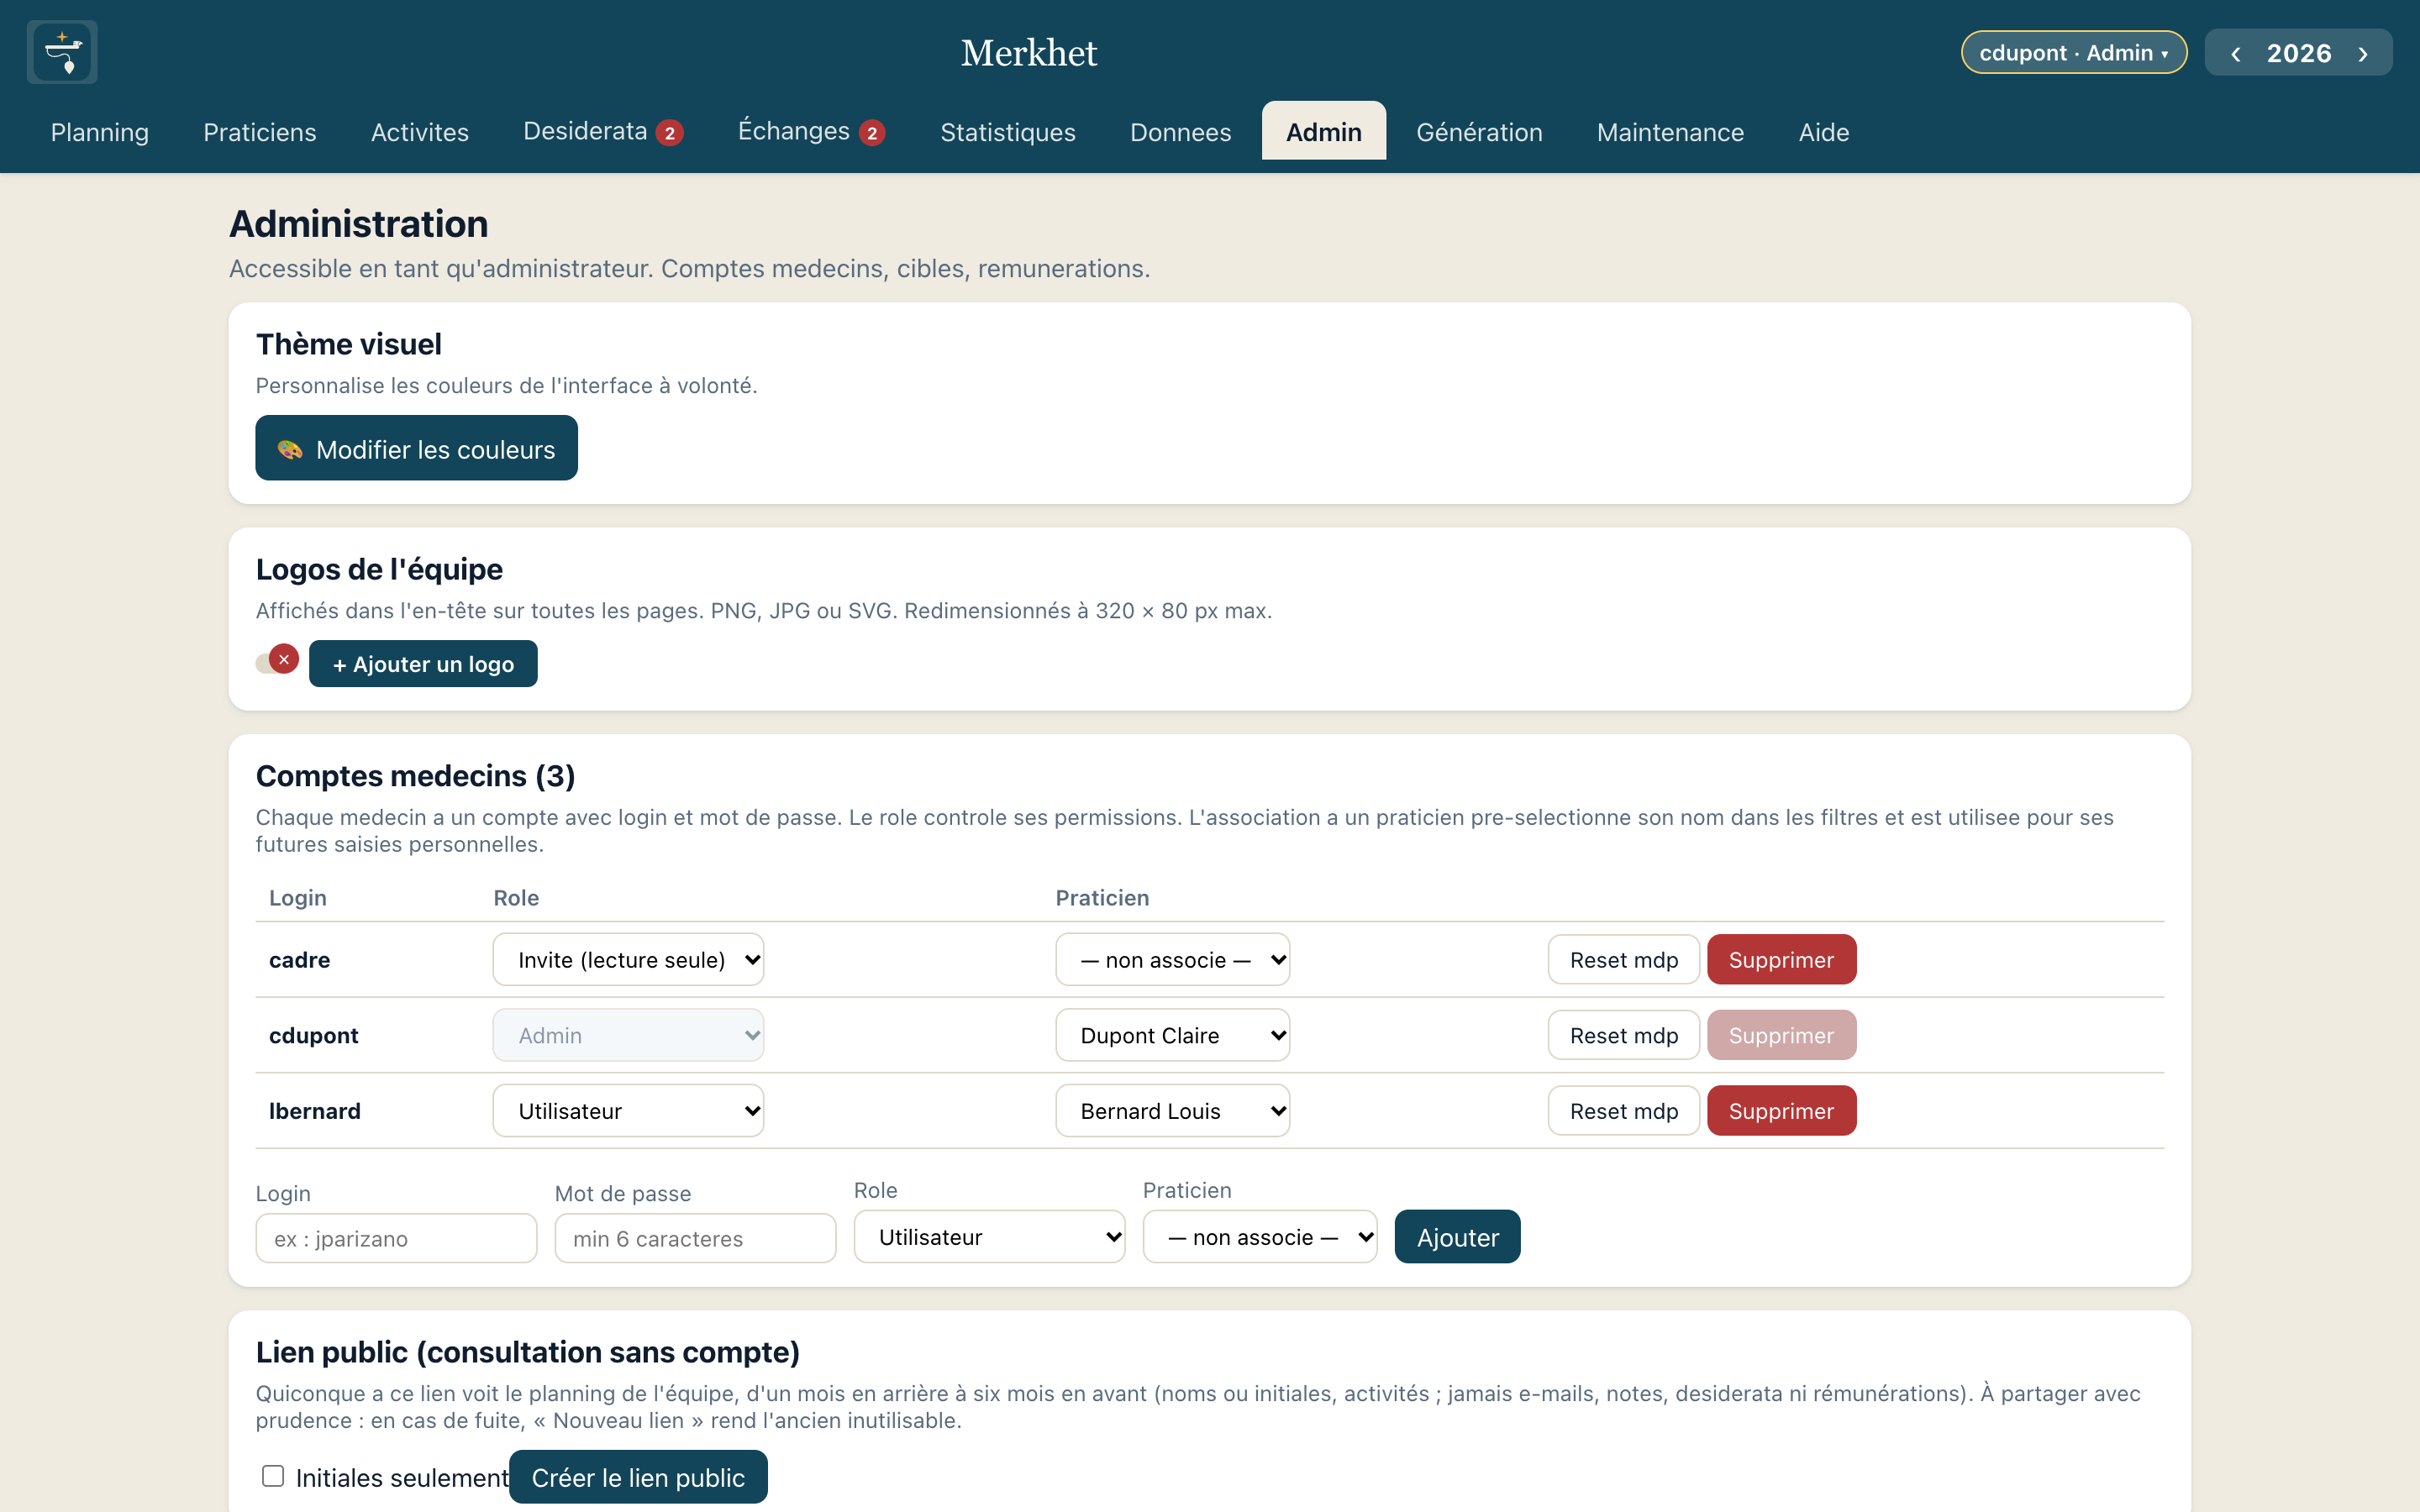Switch to the Planning tab
This screenshot has height=1512, width=2420.
click(x=100, y=132)
